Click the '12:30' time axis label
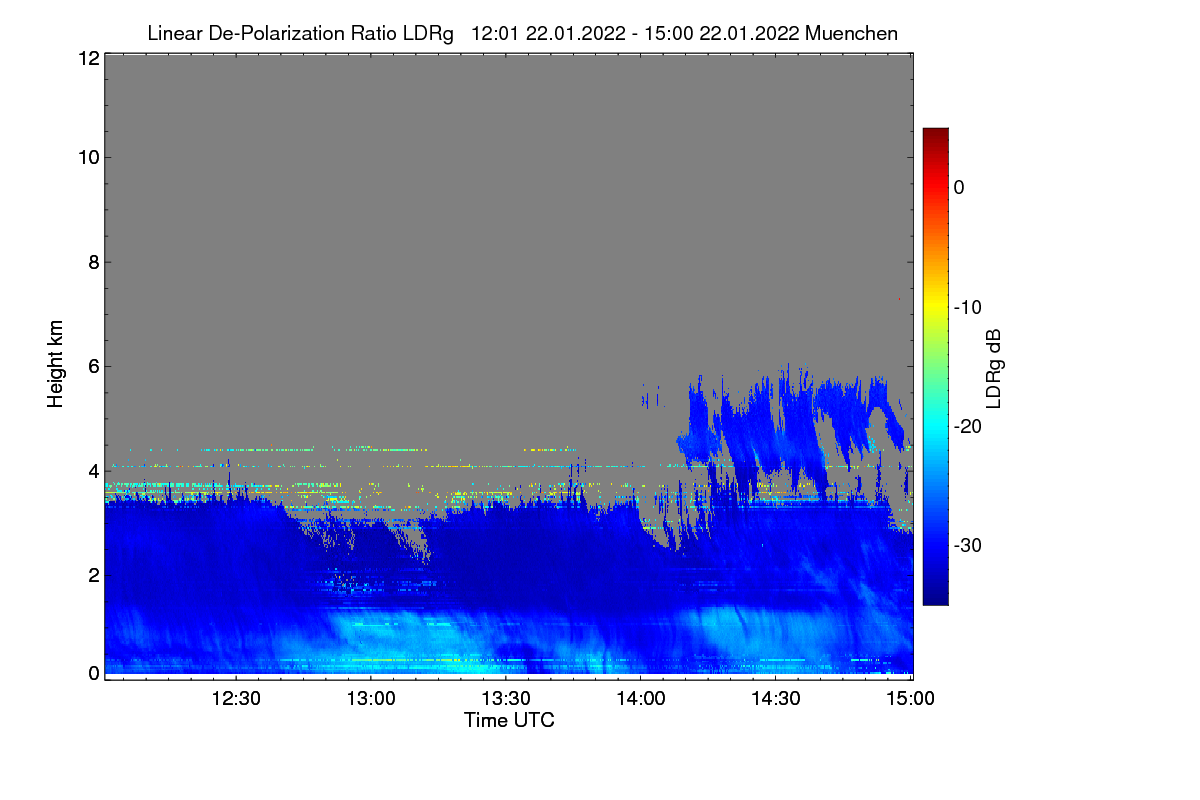 tap(236, 700)
